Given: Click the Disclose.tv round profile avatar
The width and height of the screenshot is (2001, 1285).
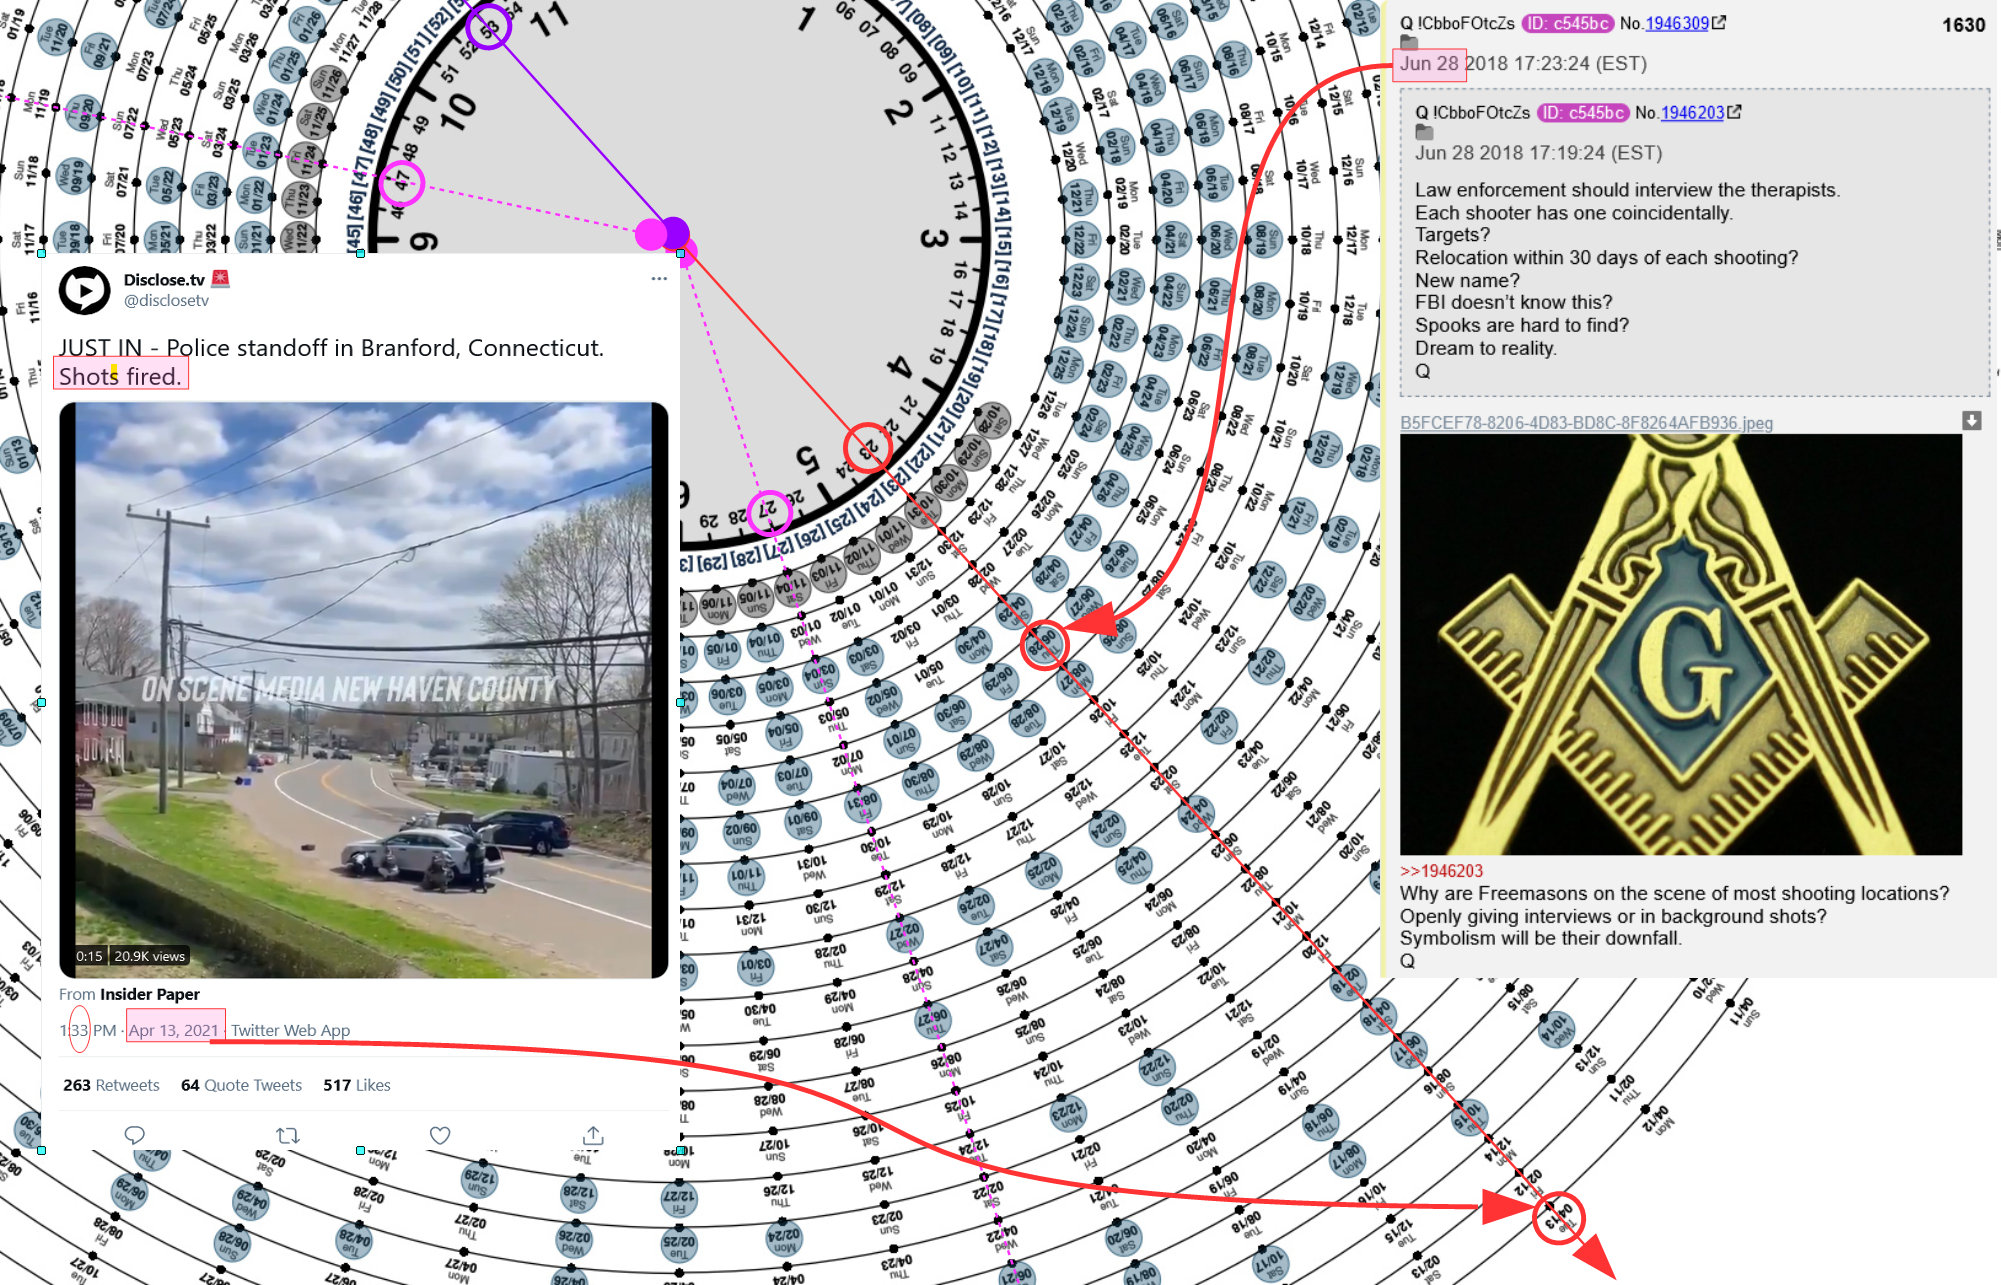Looking at the screenshot, I should click(85, 291).
